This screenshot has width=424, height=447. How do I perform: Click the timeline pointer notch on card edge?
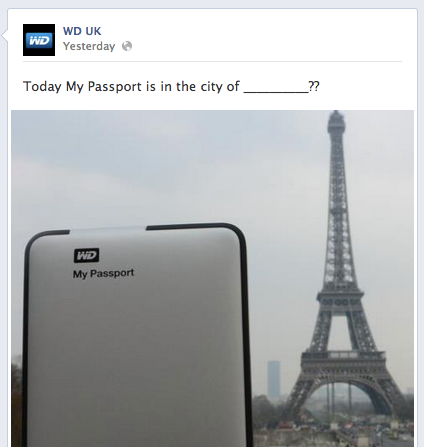(5, 35)
